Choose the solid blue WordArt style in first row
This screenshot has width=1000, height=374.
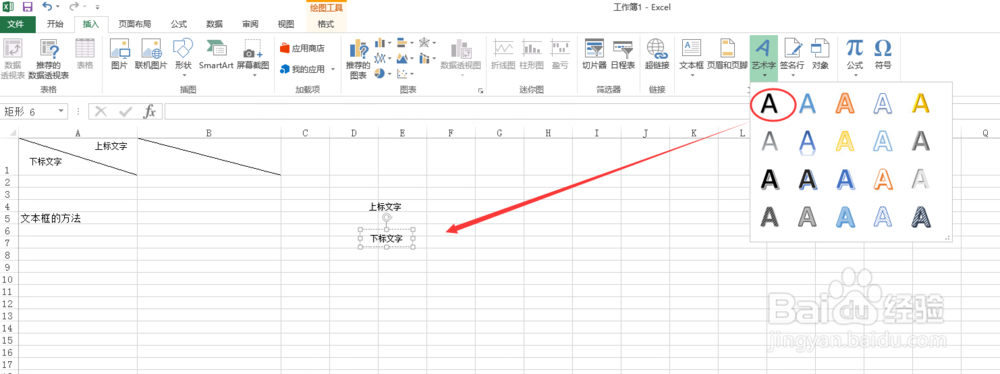(808, 103)
